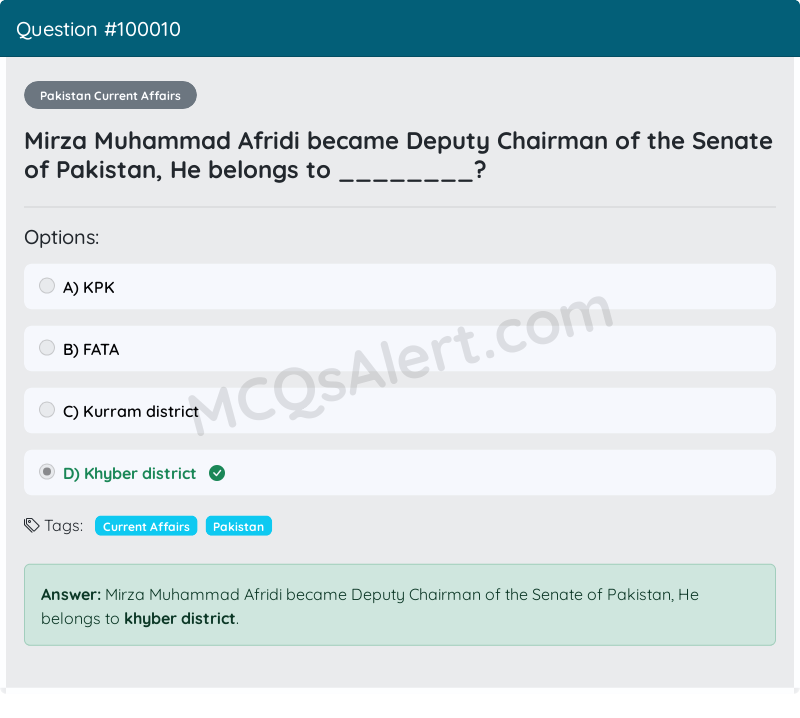Click the Mirza Muhammad Afridi question heading
The width and height of the screenshot is (800, 718).
coord(398,155)
